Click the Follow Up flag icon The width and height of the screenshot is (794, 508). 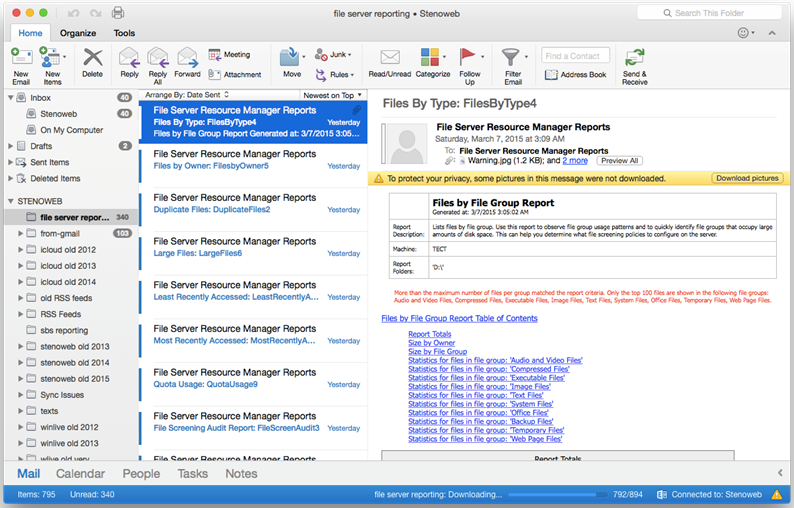pos(467,57)
